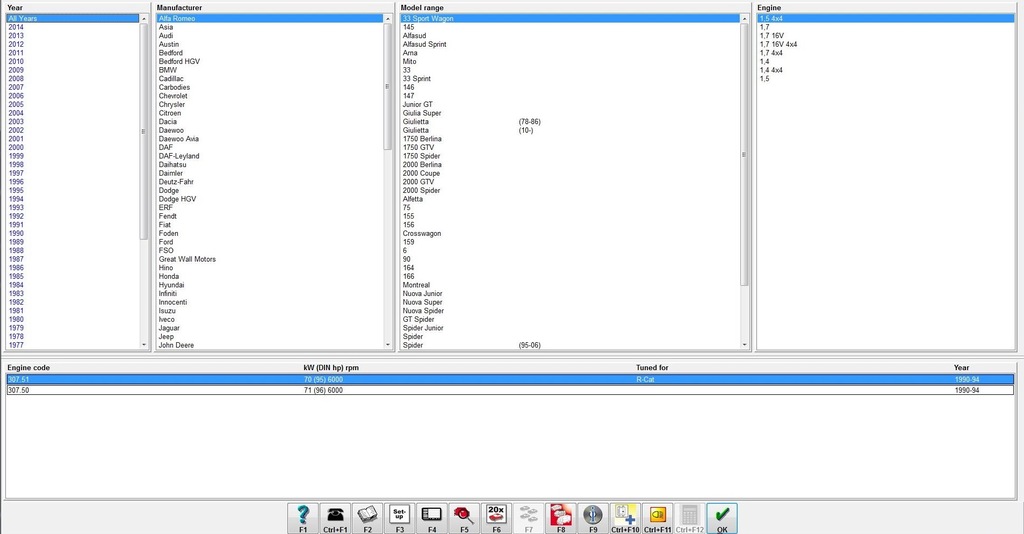Confirm selection with the OK checkmark button
Screen dimensions: 1024x534
point(722,518)
